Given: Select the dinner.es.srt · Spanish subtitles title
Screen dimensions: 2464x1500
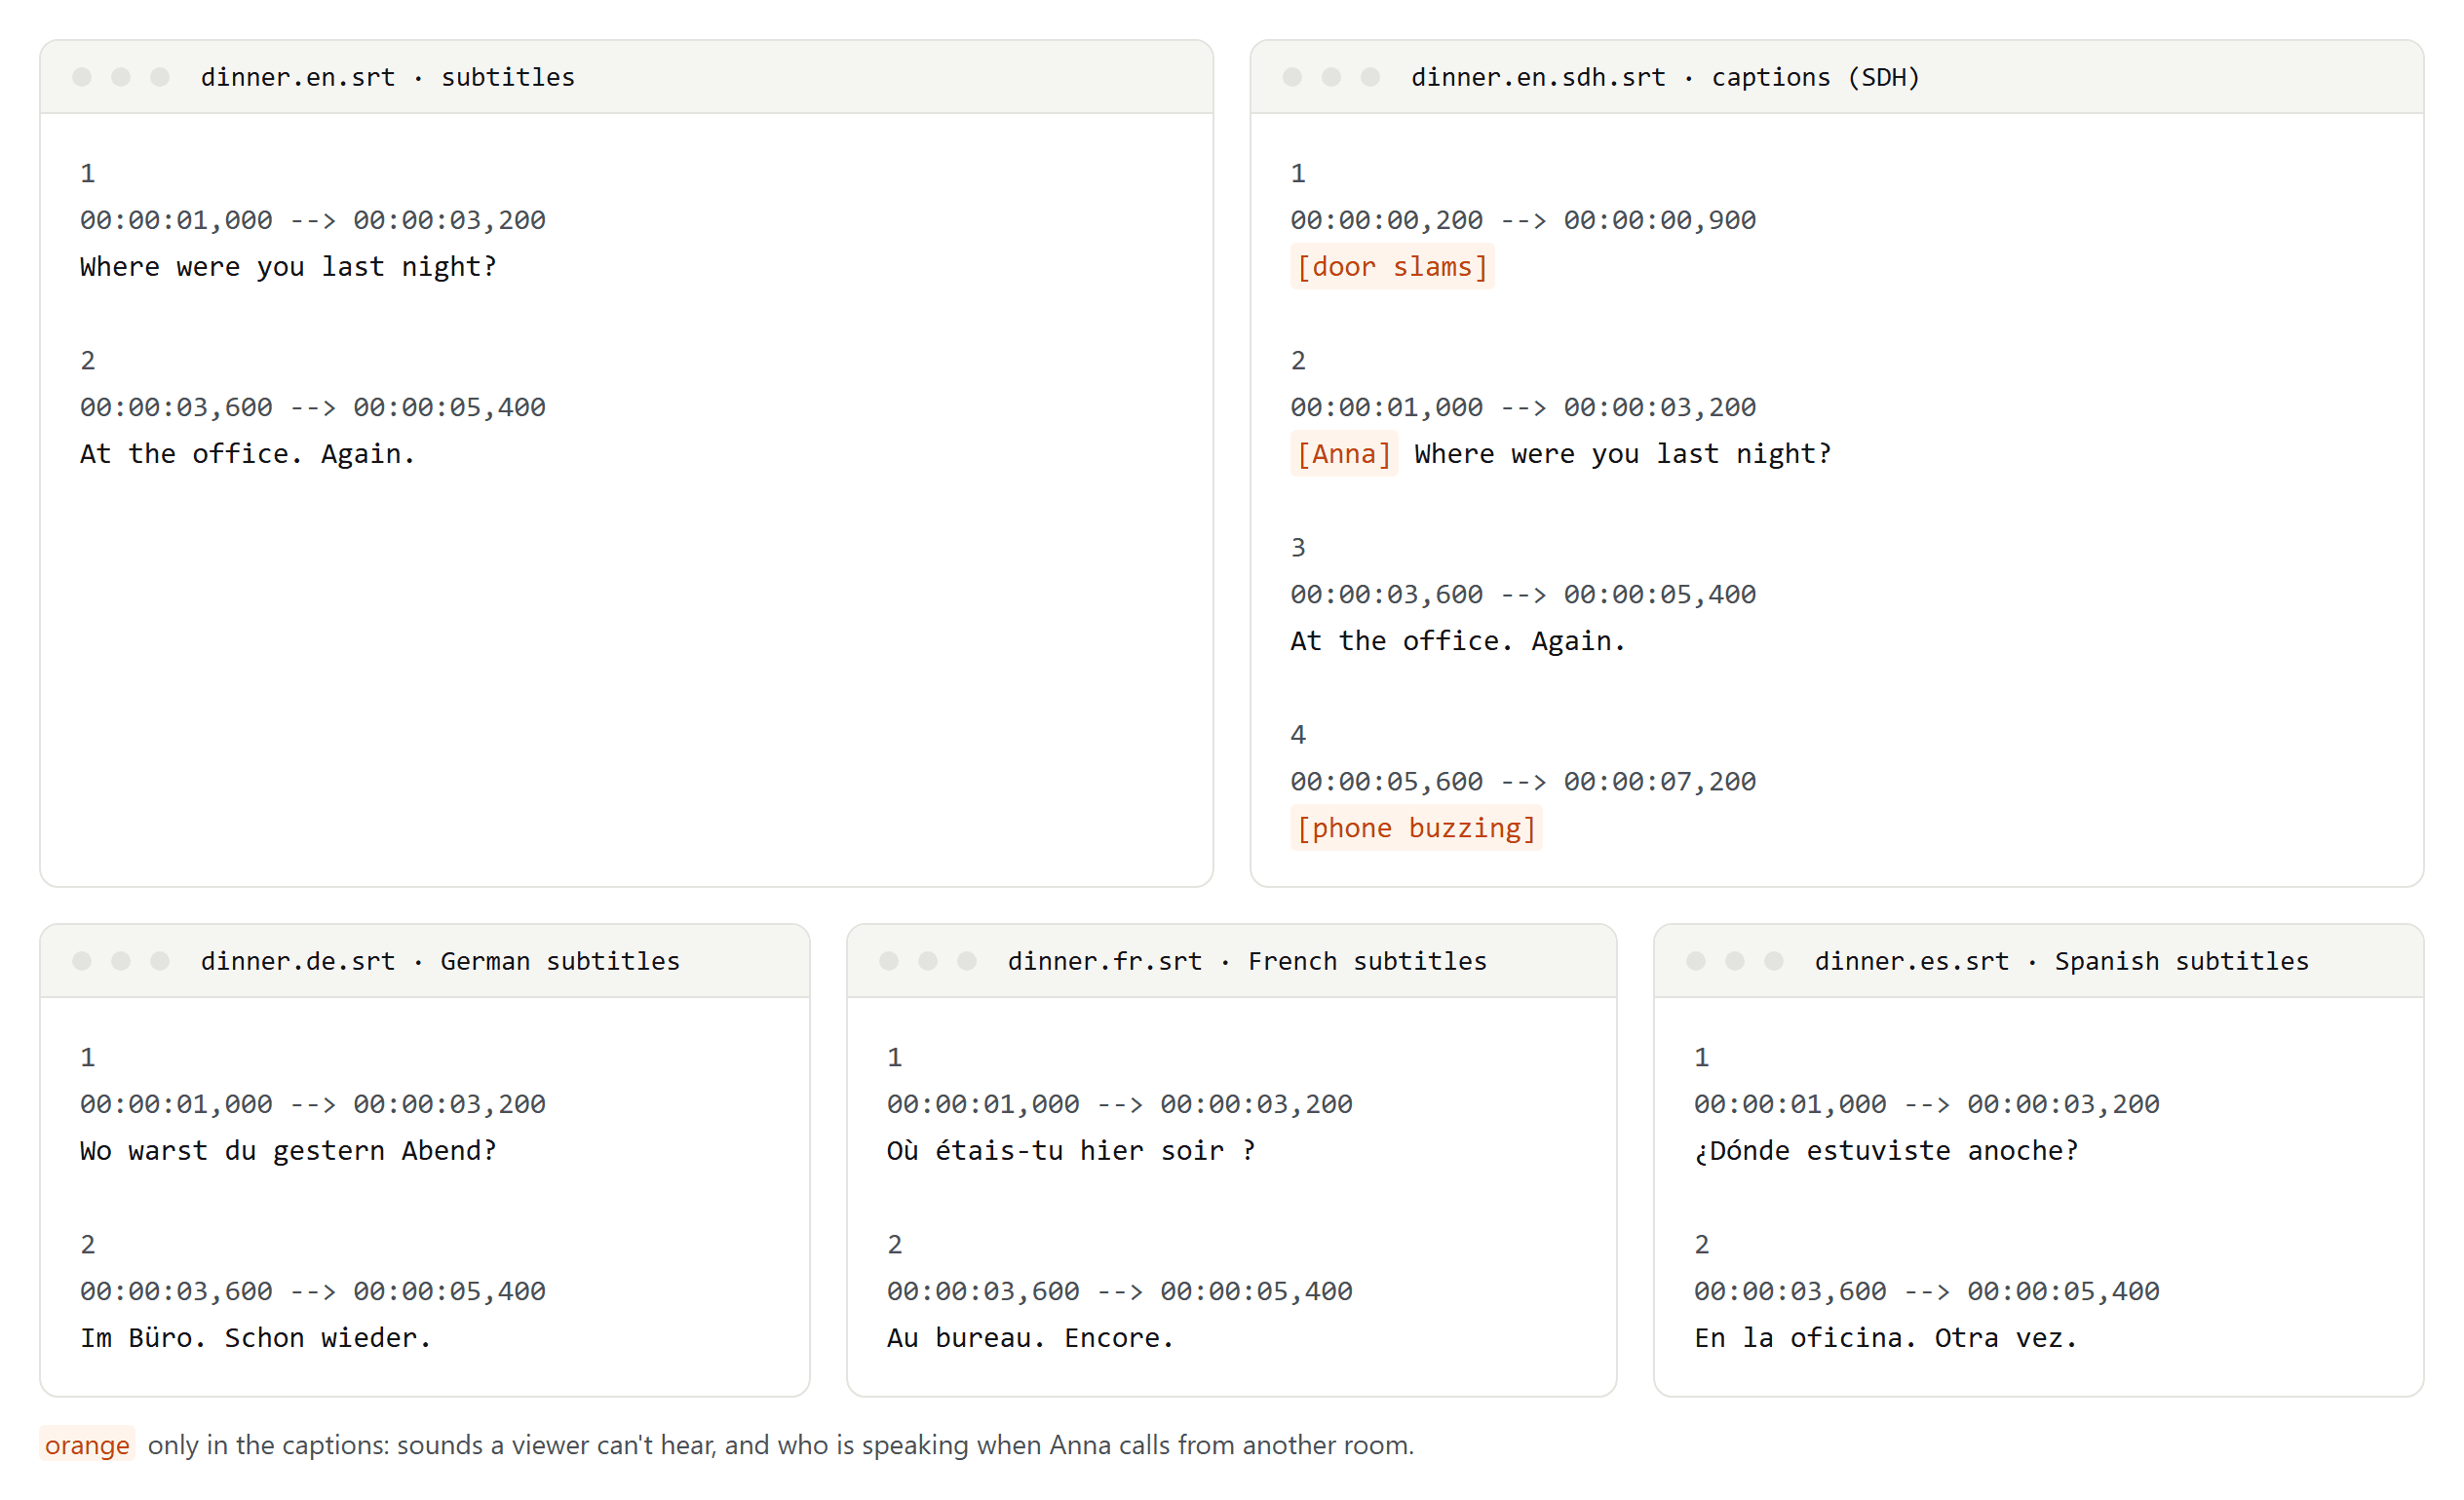Looking at the screenshot, I should point(2062,961).
